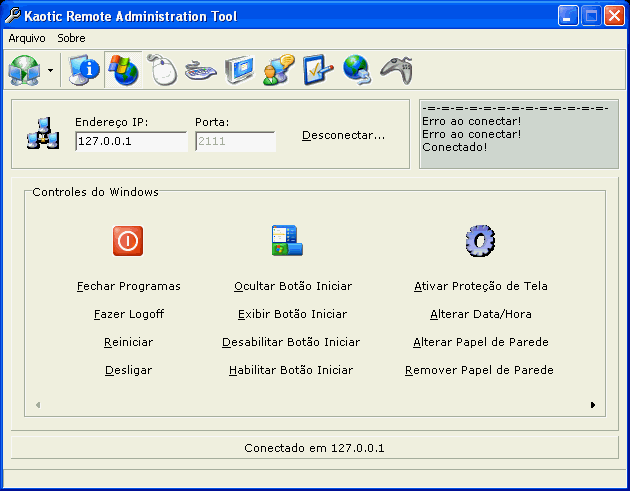Open the mouse controls toolbar icon
This screenshot has width=630, height=491.
[x=162, y=70]
